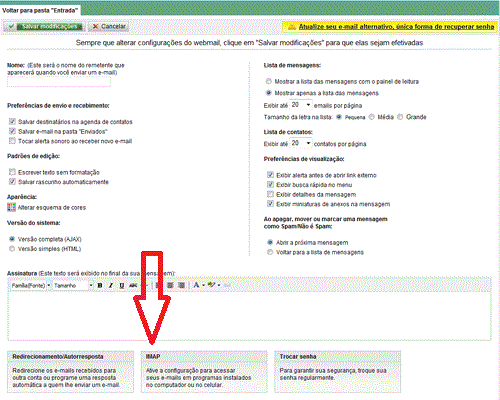The height and width of the screenshot is (400, 500).
Task: Toggle underline in signature editor
Action: coord(122,285)
